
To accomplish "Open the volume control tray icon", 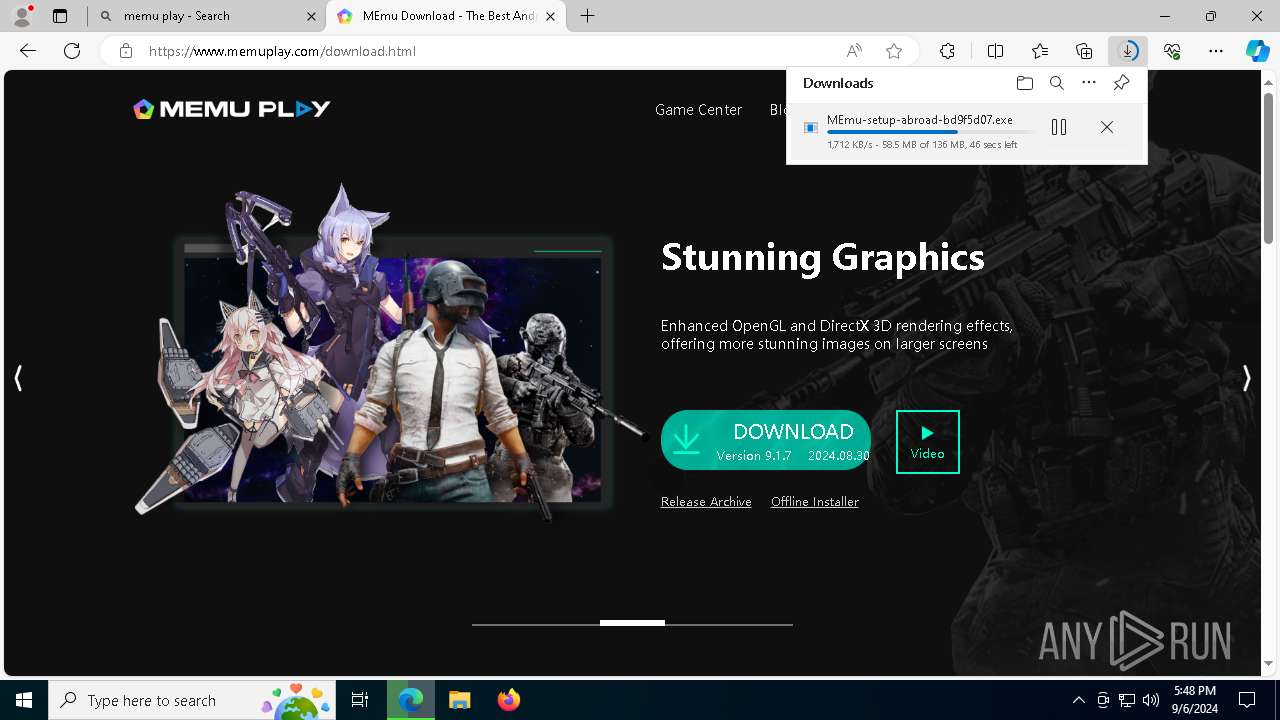I will click(1151, 700).
